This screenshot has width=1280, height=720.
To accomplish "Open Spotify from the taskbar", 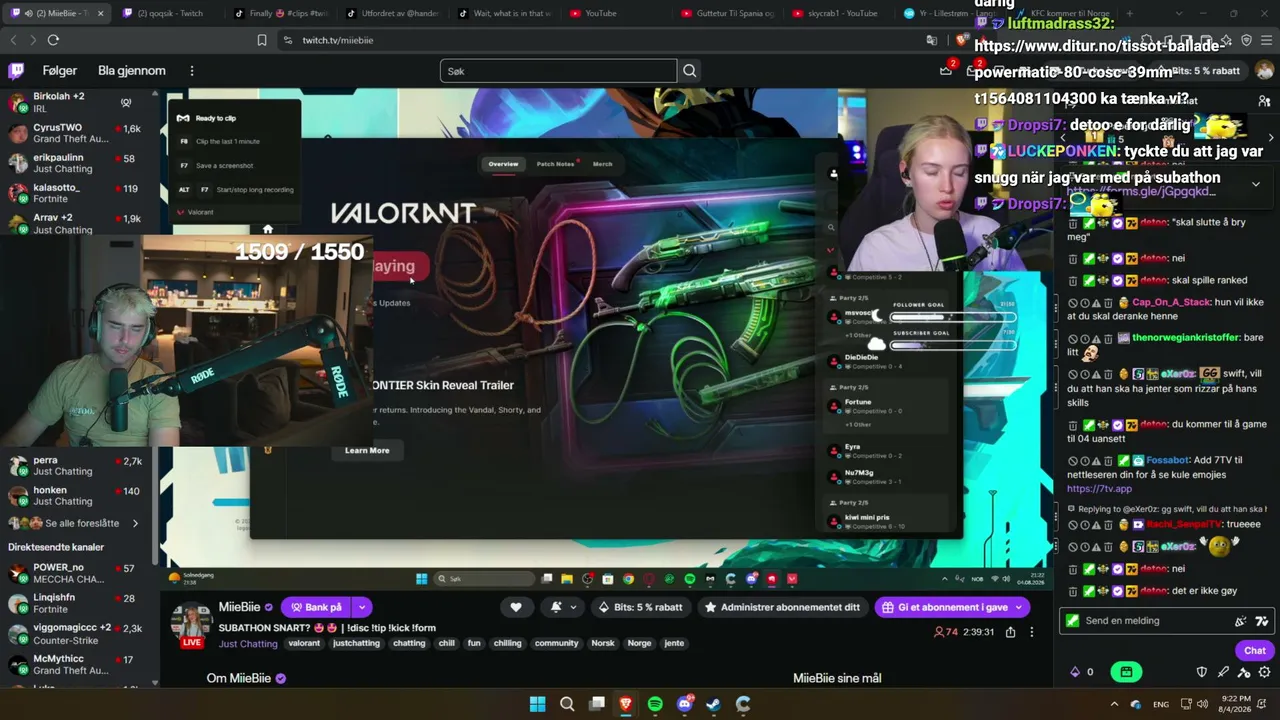I will tap(655, 704).
